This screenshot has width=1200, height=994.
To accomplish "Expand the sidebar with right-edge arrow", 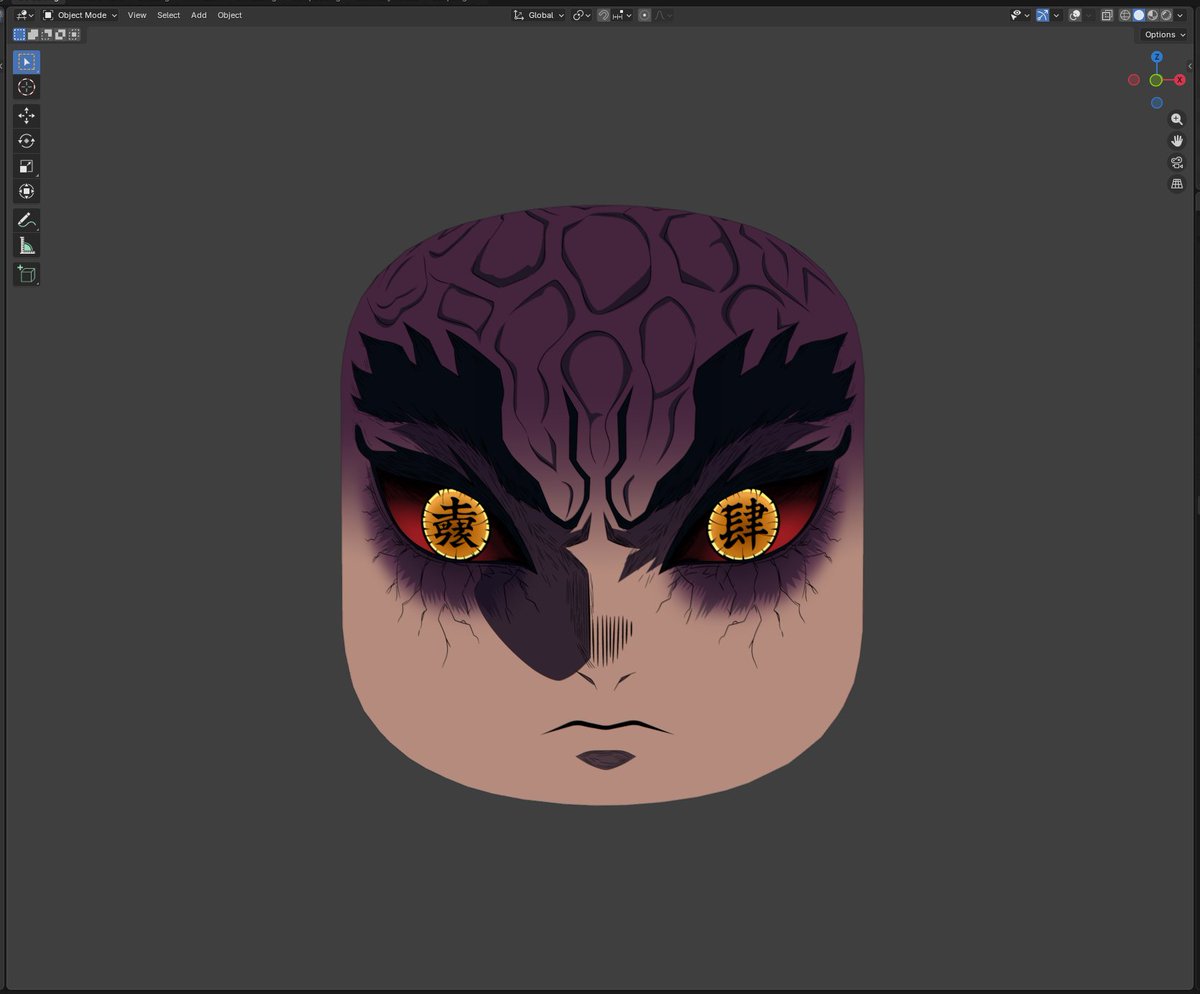I will pyautogui.click(x=1190, y=65).
